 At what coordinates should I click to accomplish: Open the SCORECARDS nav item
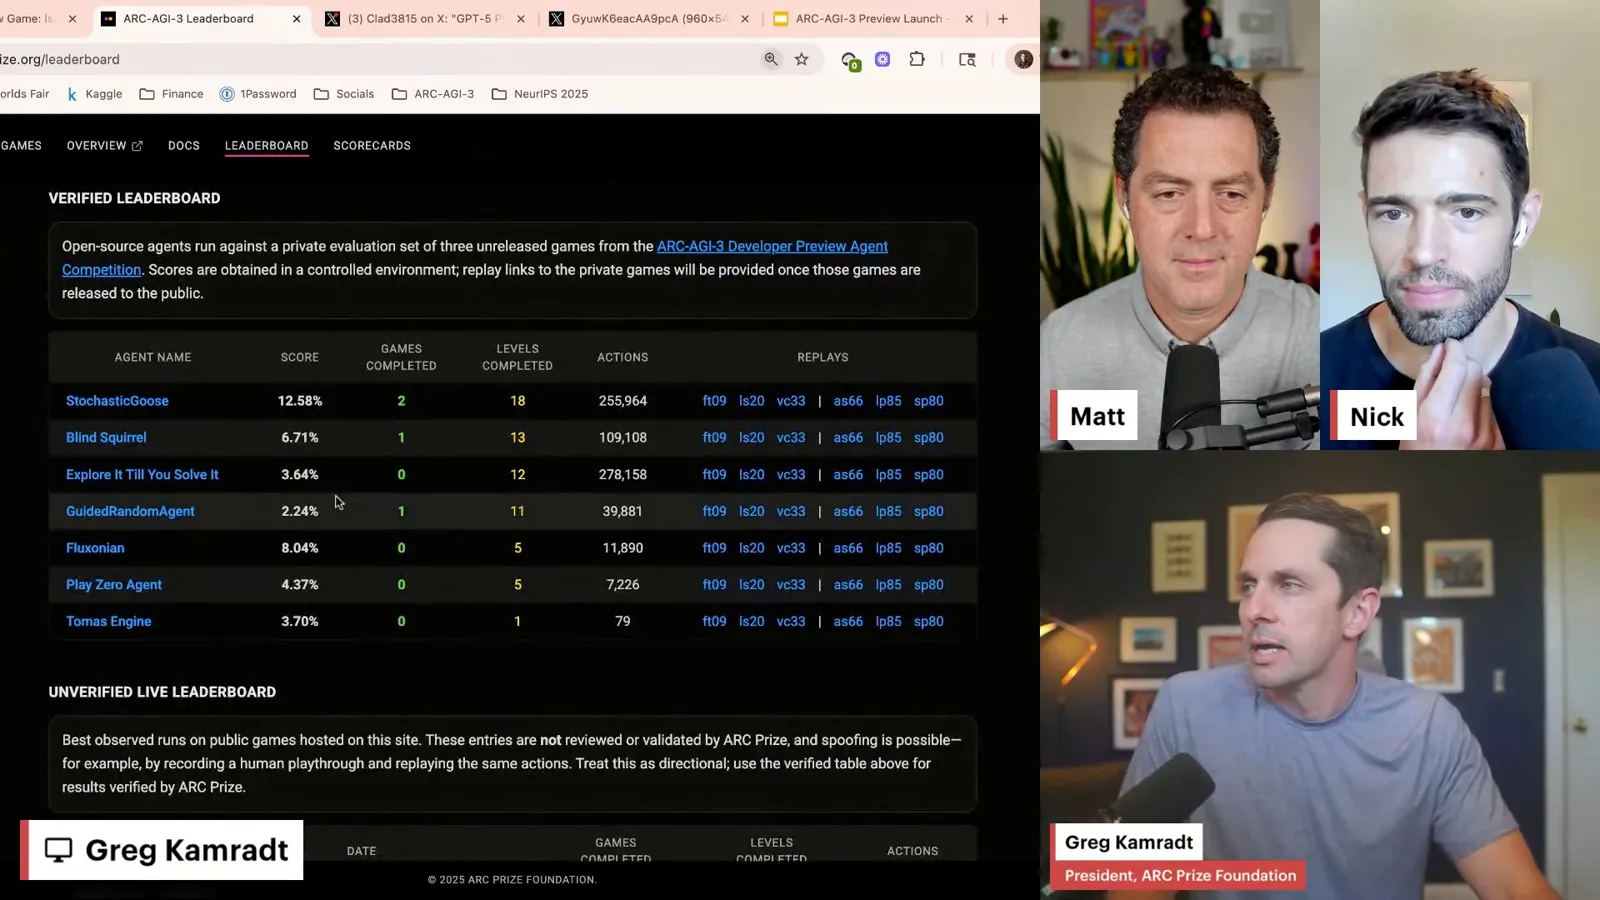coord(372,146)
